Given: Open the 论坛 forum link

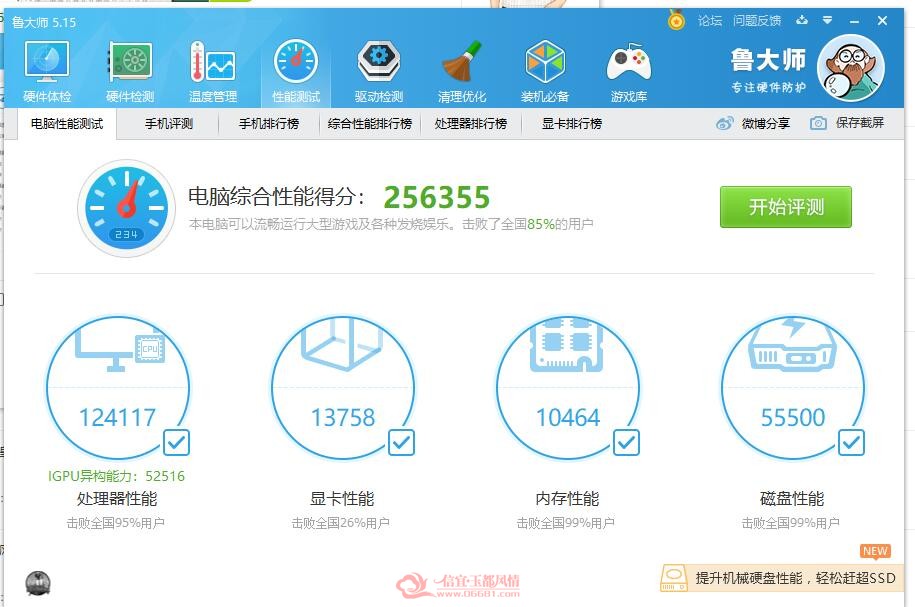Looking at the screenshot, I should coord(710,21).
